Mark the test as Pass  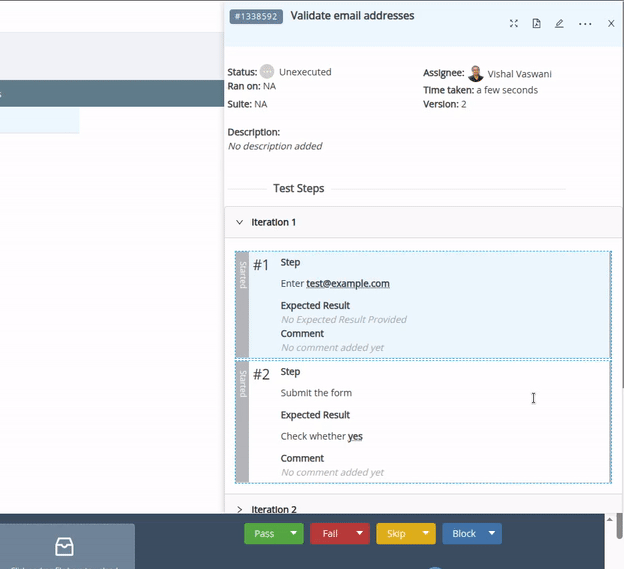(x=264, y=534)
